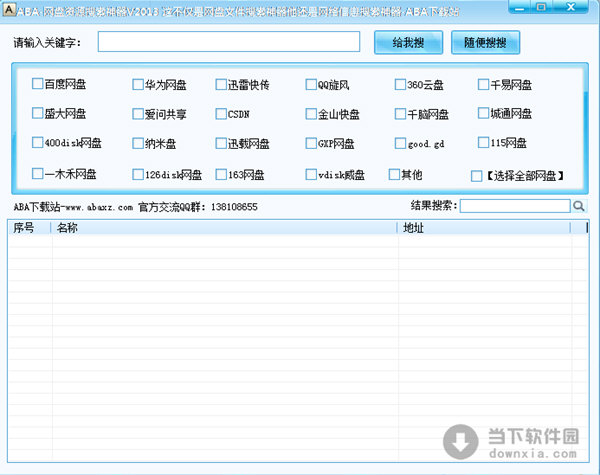The width and height of the screenshot is (600, 475).
Task: Enable the 其他 checkbox
Action: pos(394,174)
